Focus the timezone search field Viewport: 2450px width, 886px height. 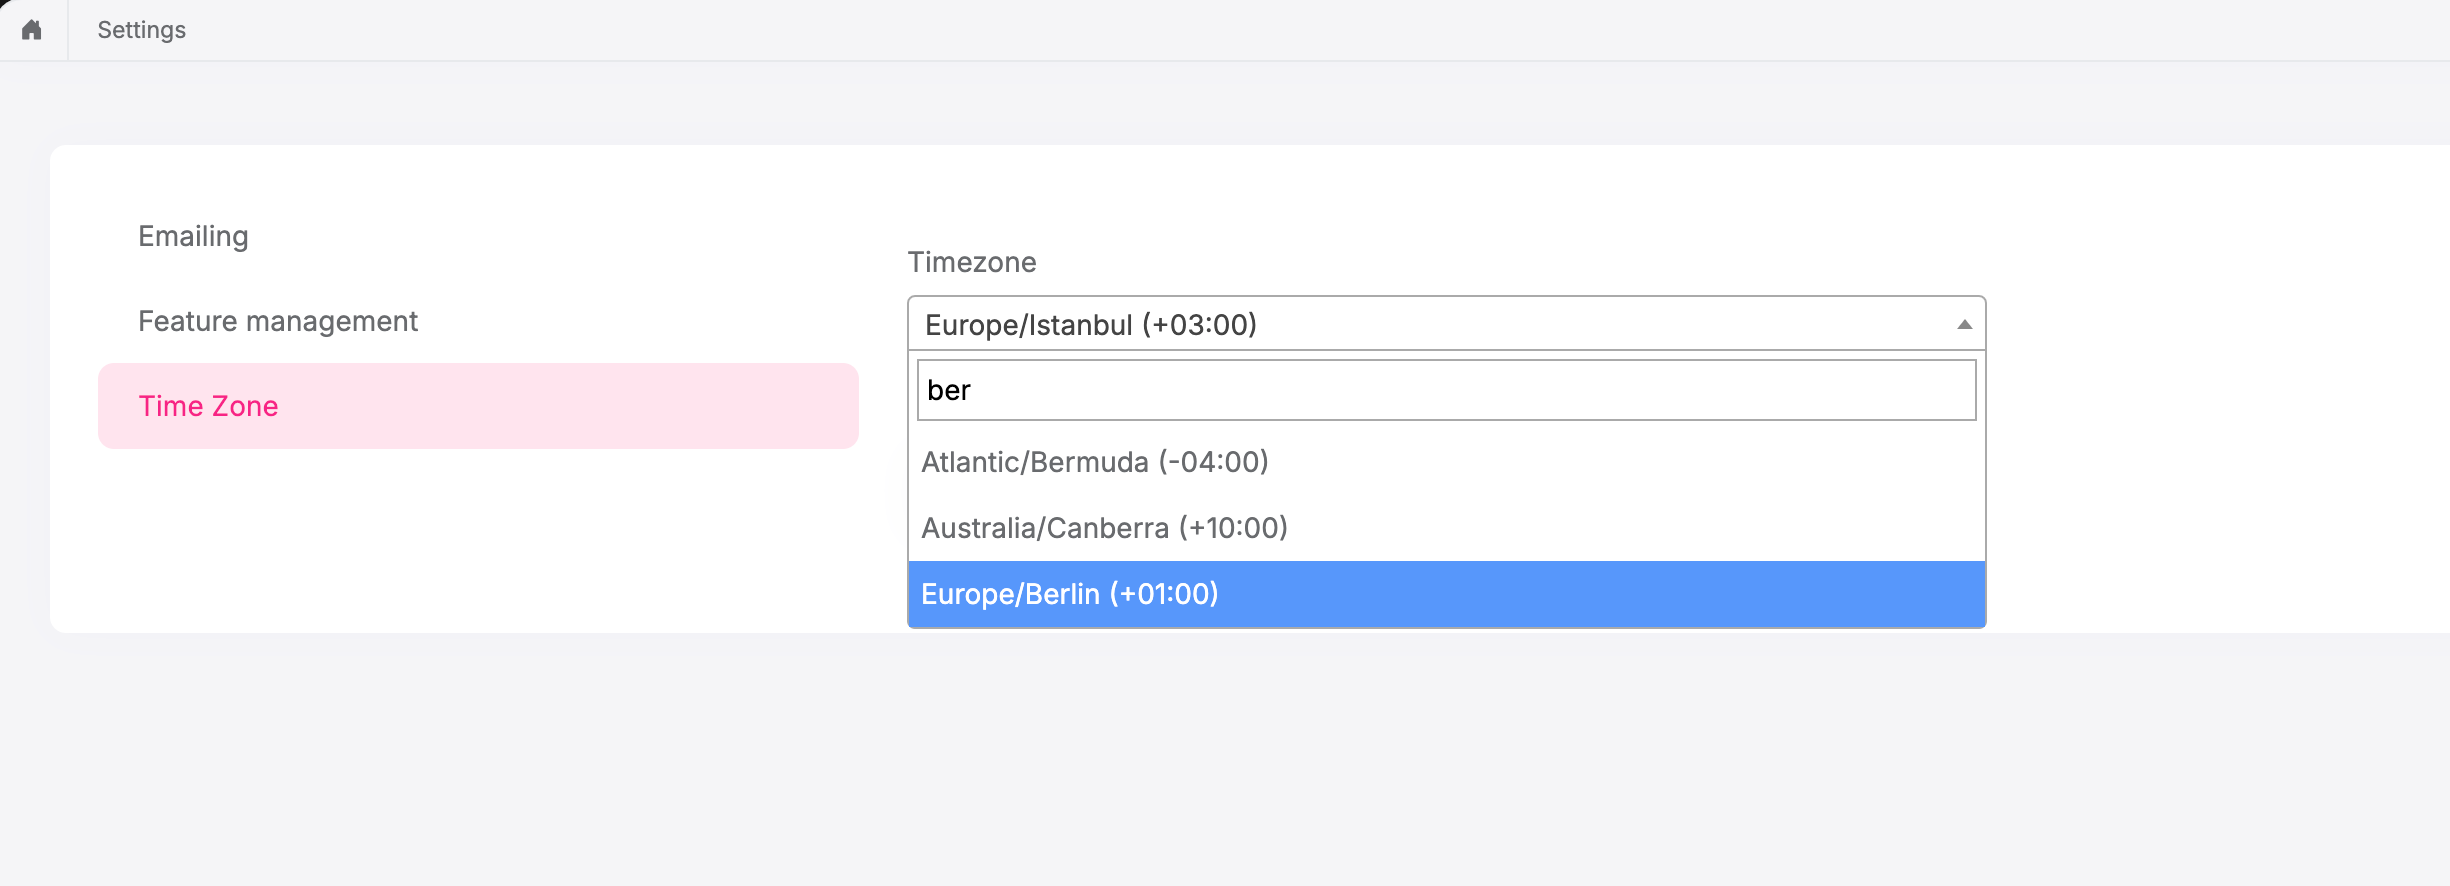[1445, 390]
